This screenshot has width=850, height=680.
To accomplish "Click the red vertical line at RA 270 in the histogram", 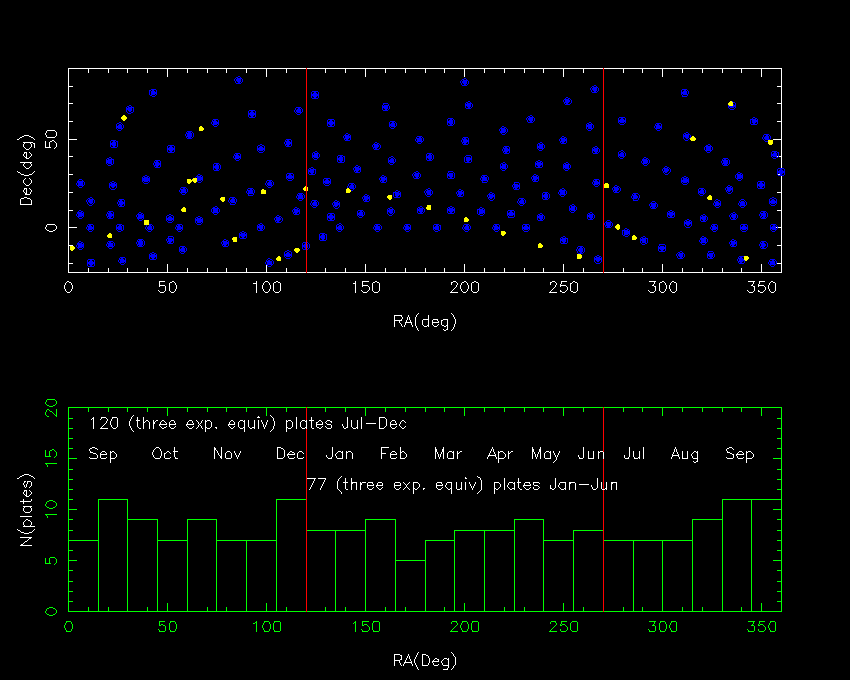I will coord(603,509).
